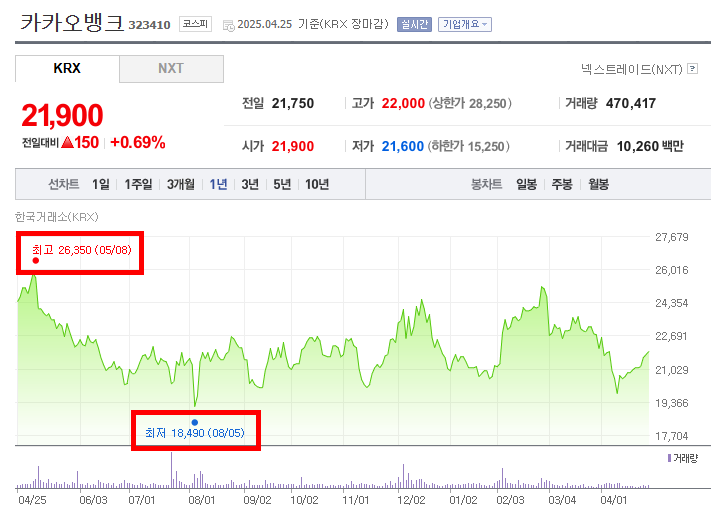Select the 3년 line chart period
The height and width of the screenshot is (520, 711).
[250, 184]
